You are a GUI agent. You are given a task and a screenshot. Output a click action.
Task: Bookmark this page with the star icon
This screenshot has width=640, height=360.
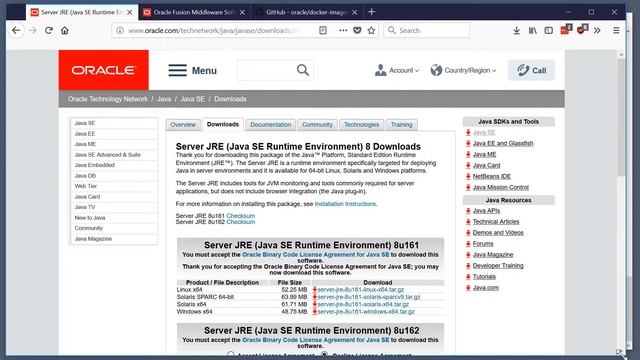tap(371, 30)
